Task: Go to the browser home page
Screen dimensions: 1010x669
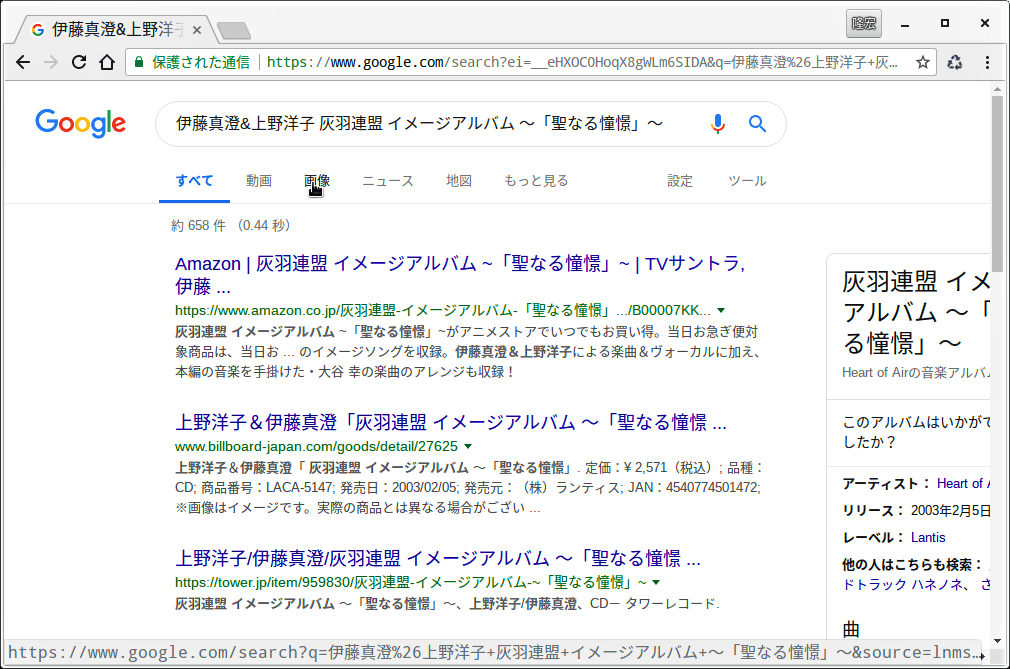Action: click(x=107, y=62)
